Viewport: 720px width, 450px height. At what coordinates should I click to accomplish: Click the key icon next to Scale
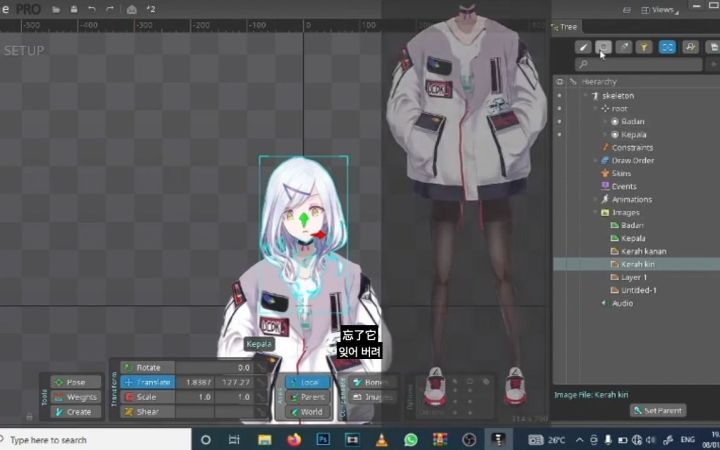pyautogui.click(x=261, y=397)
